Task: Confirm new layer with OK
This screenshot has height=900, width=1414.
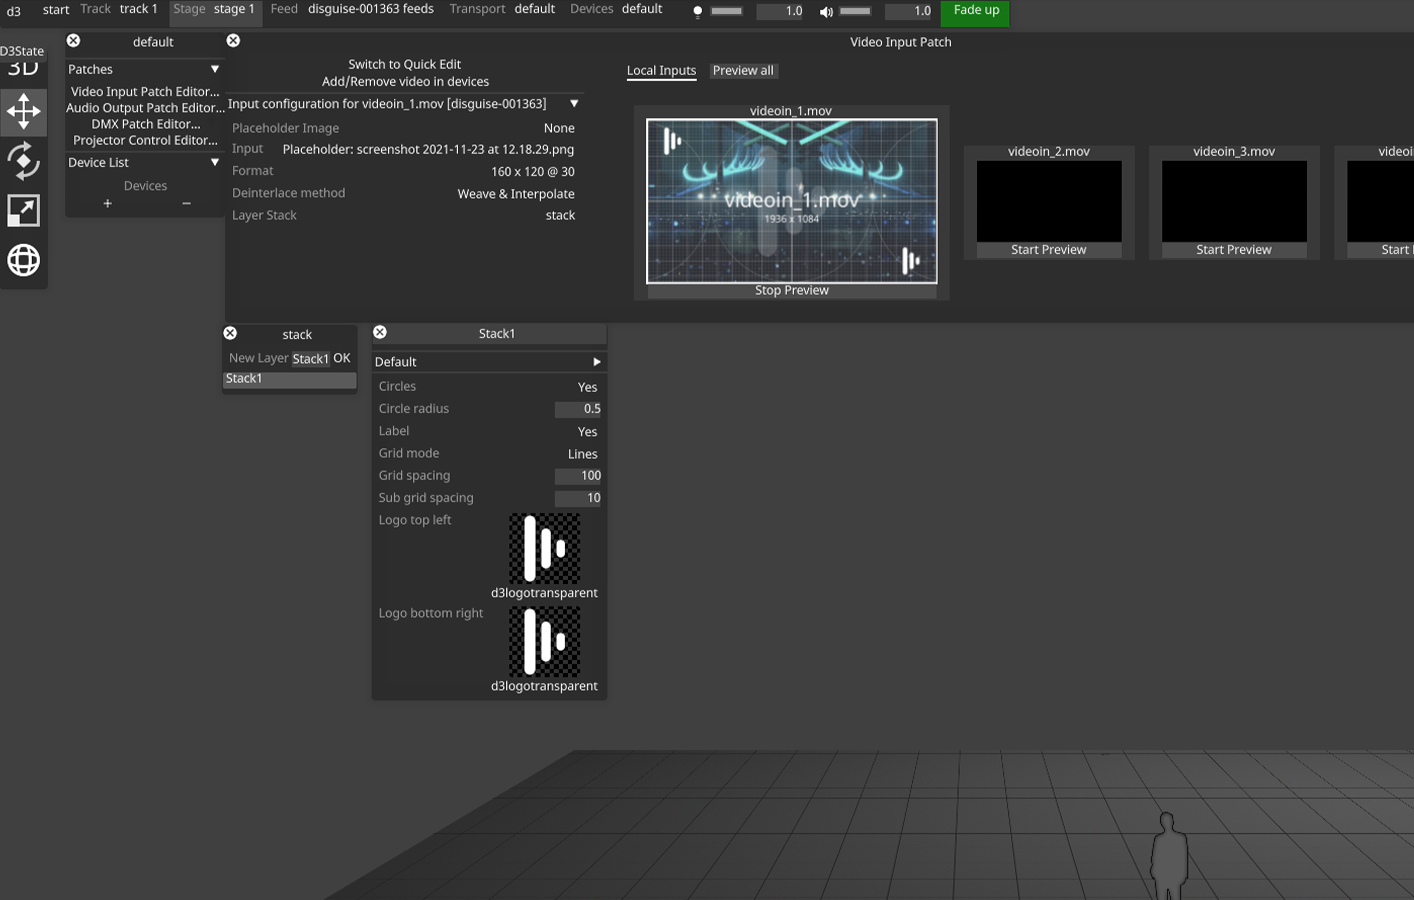Action: 342,358
